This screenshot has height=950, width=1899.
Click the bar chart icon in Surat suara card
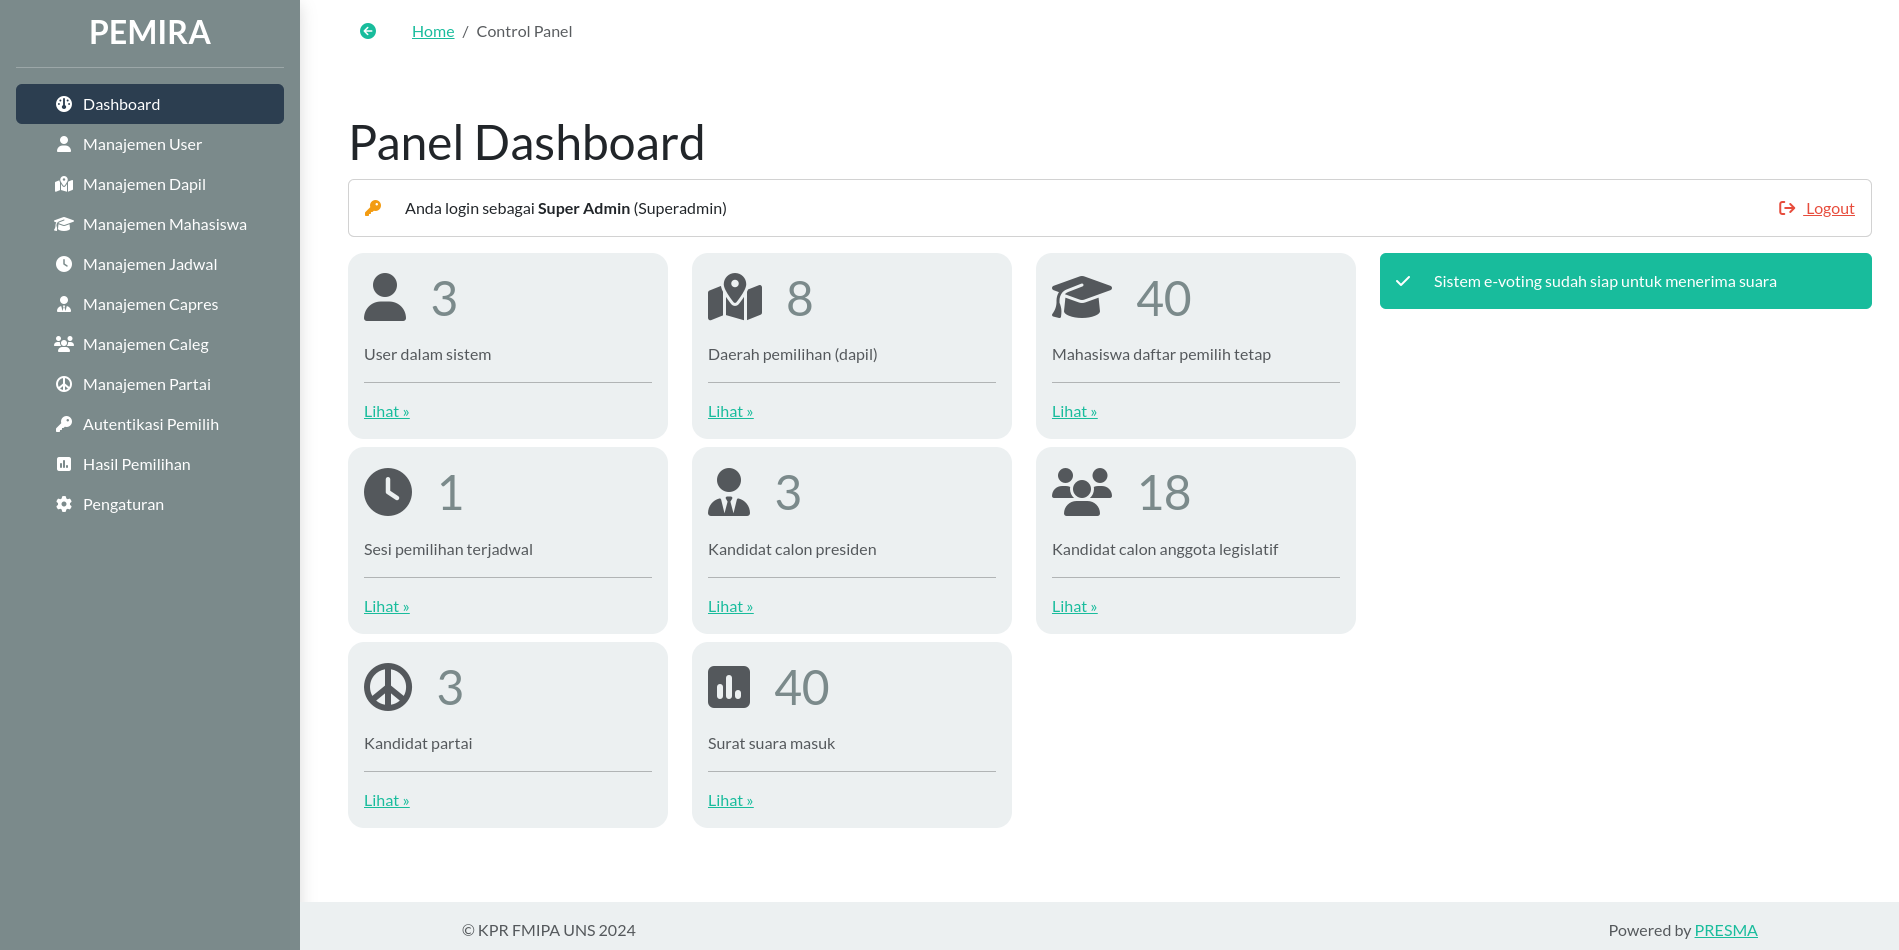[729, 687]
